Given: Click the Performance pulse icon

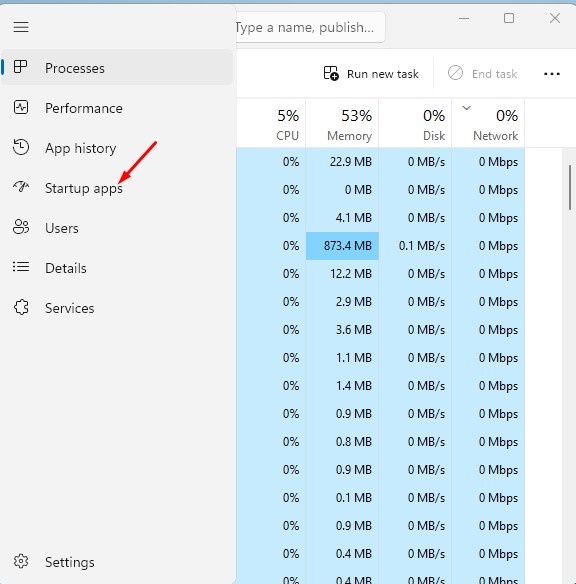Looking at the screenshot, I should tap(21, 107).
